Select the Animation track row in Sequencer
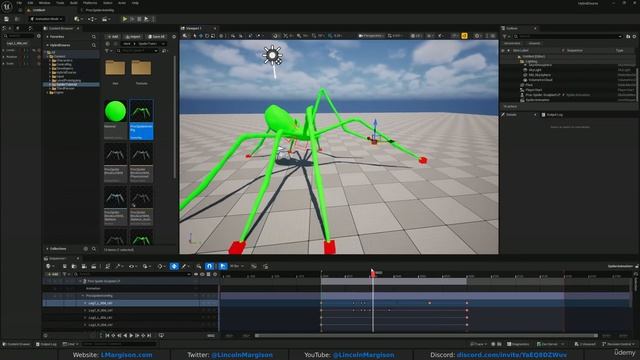640x360 pixels. point(131,289)
